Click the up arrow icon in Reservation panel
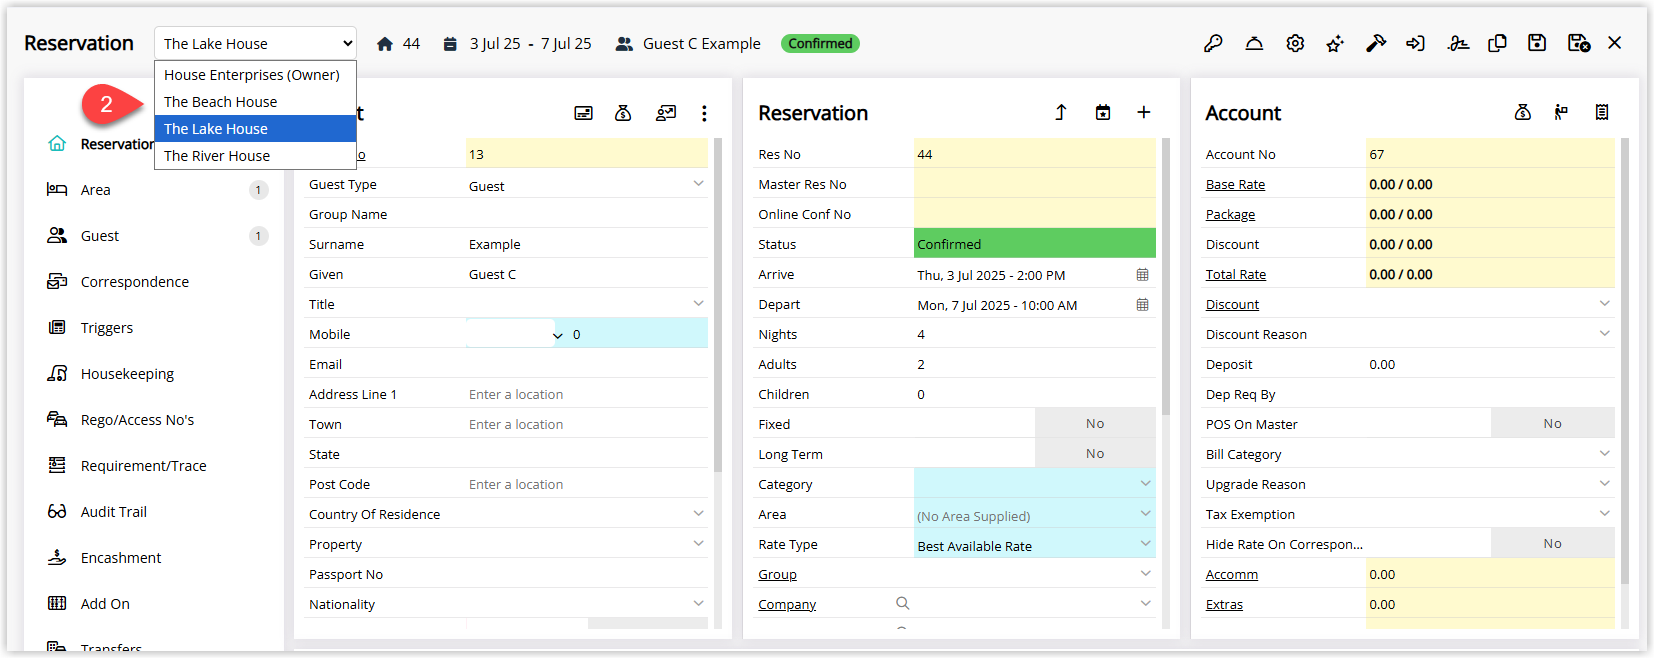The height and width of the screenshot is (659, 1655). coord(1061,112)
